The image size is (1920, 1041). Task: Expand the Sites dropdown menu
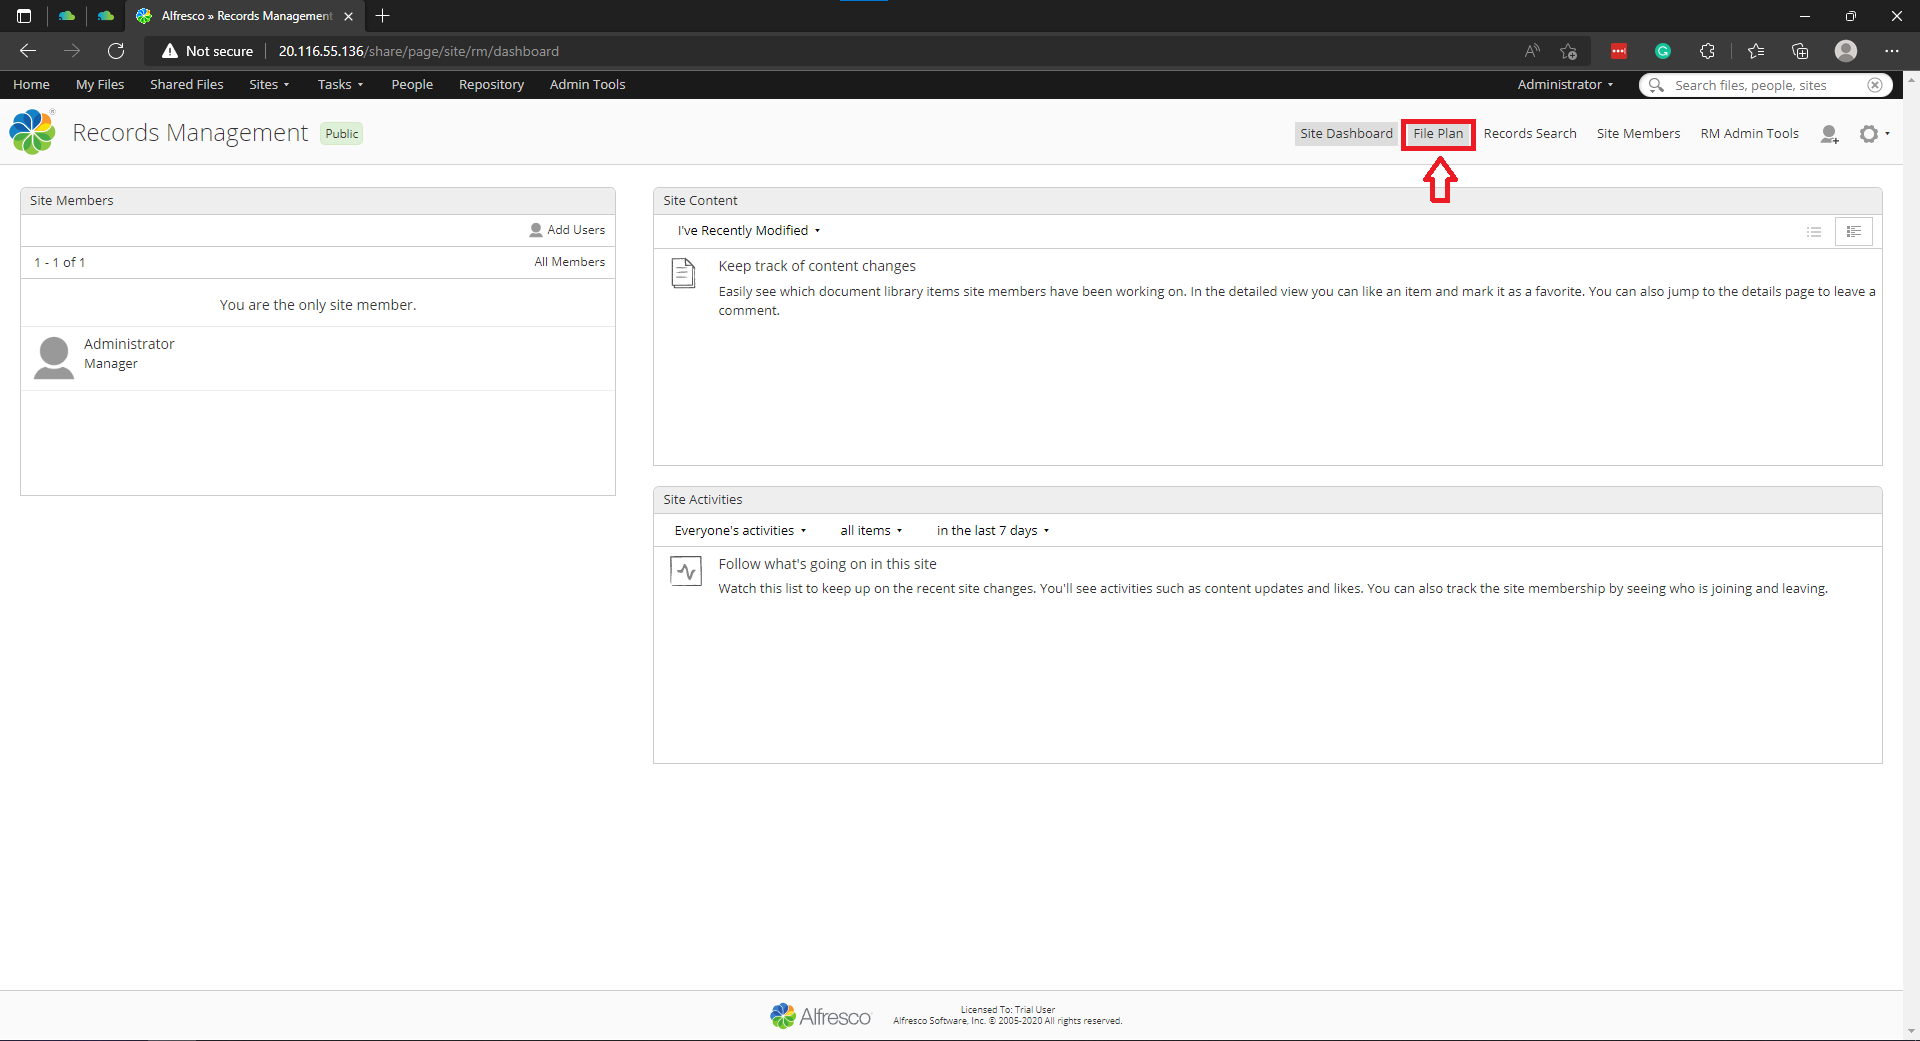[269, 85]
